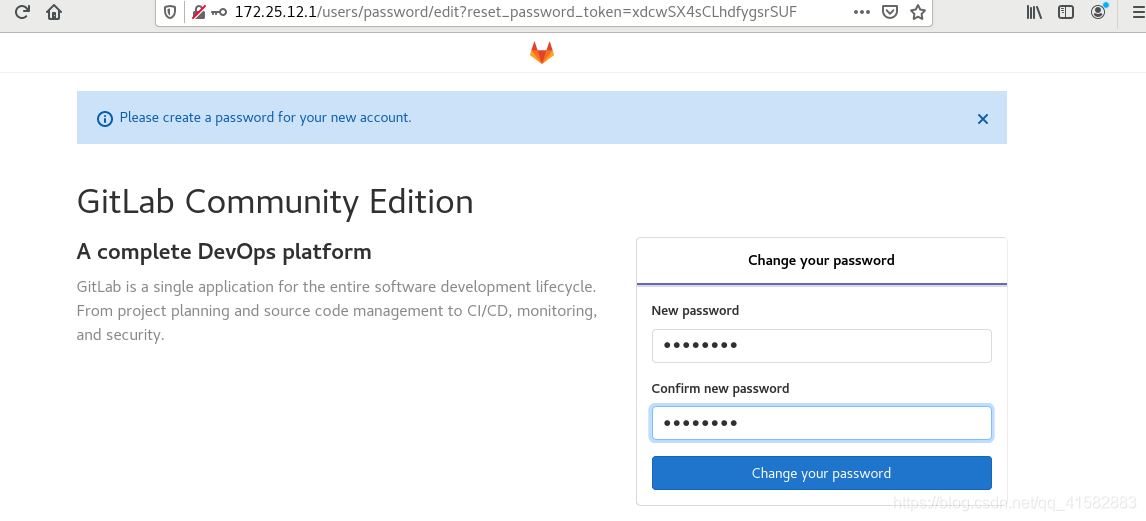Submit the Change your password button
The width and height of the screenshot is (1146, 521).
click(821, 473)
